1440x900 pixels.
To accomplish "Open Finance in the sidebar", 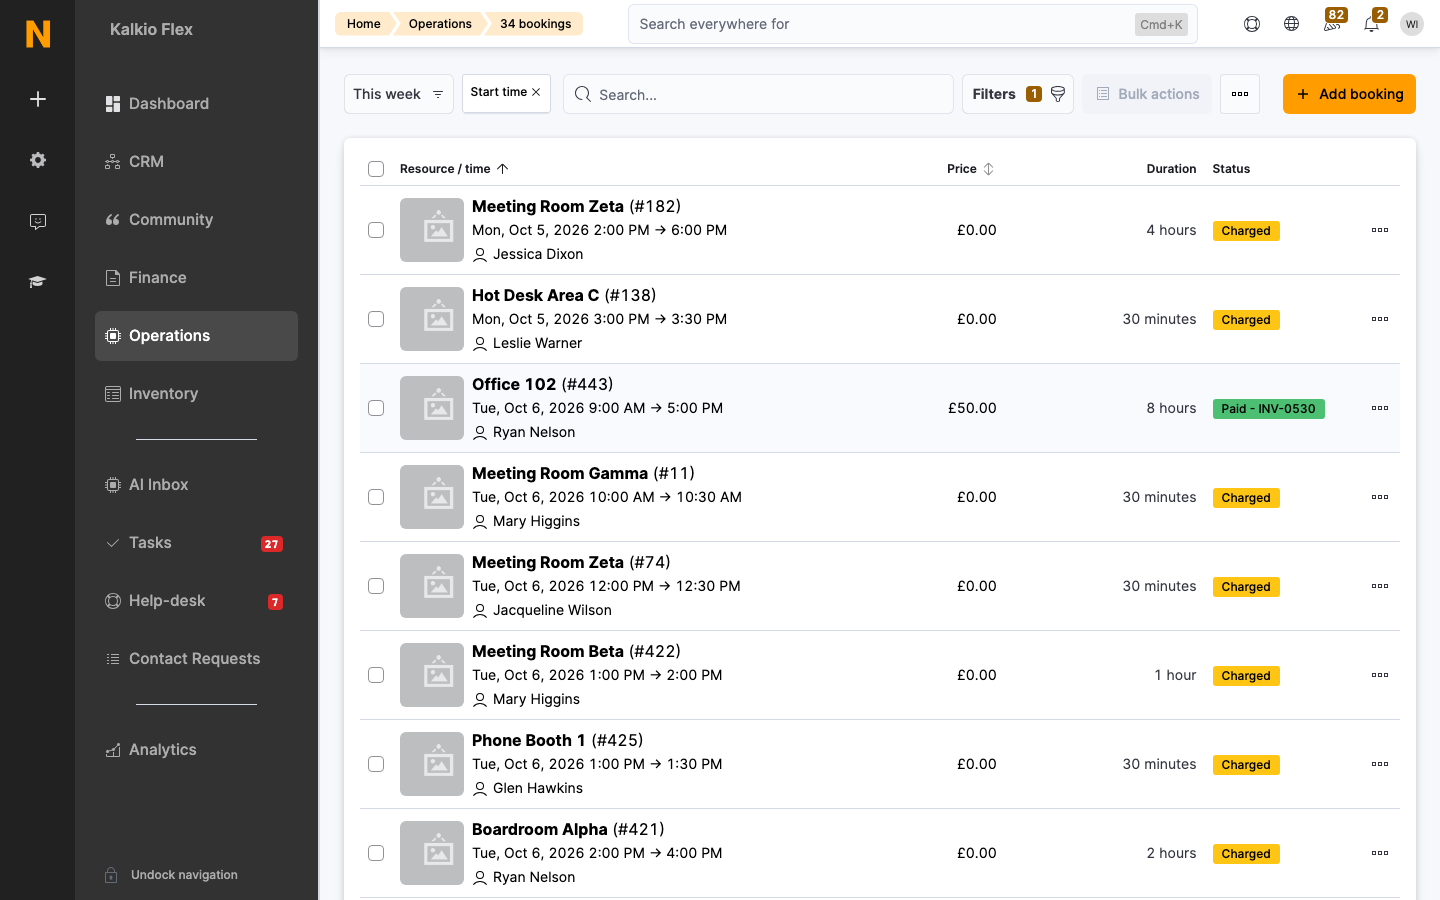I will 196,278.
